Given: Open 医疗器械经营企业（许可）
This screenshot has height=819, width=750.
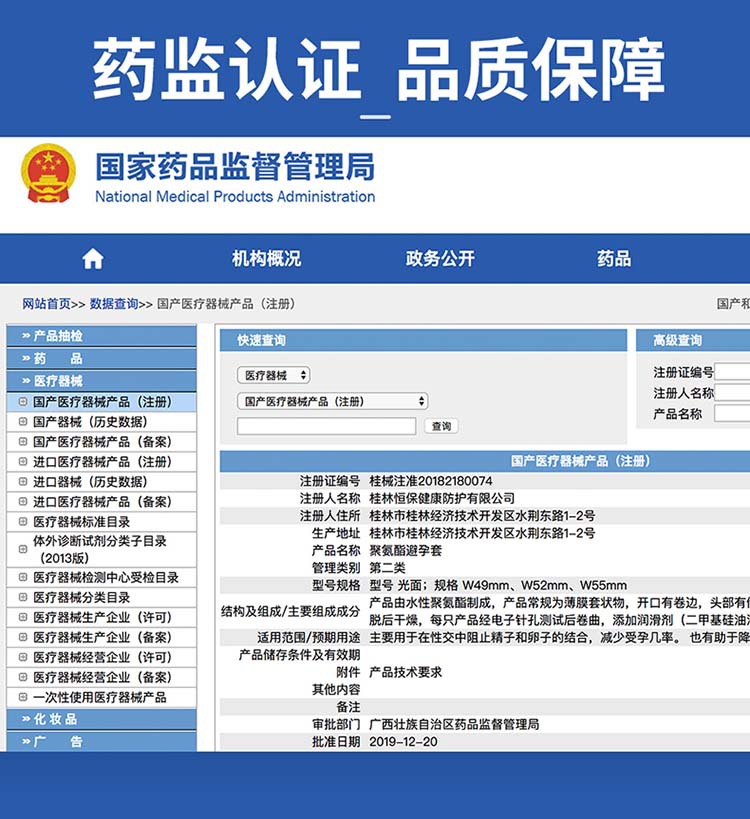Looking at the screenshot, I should tap(102, 657).
